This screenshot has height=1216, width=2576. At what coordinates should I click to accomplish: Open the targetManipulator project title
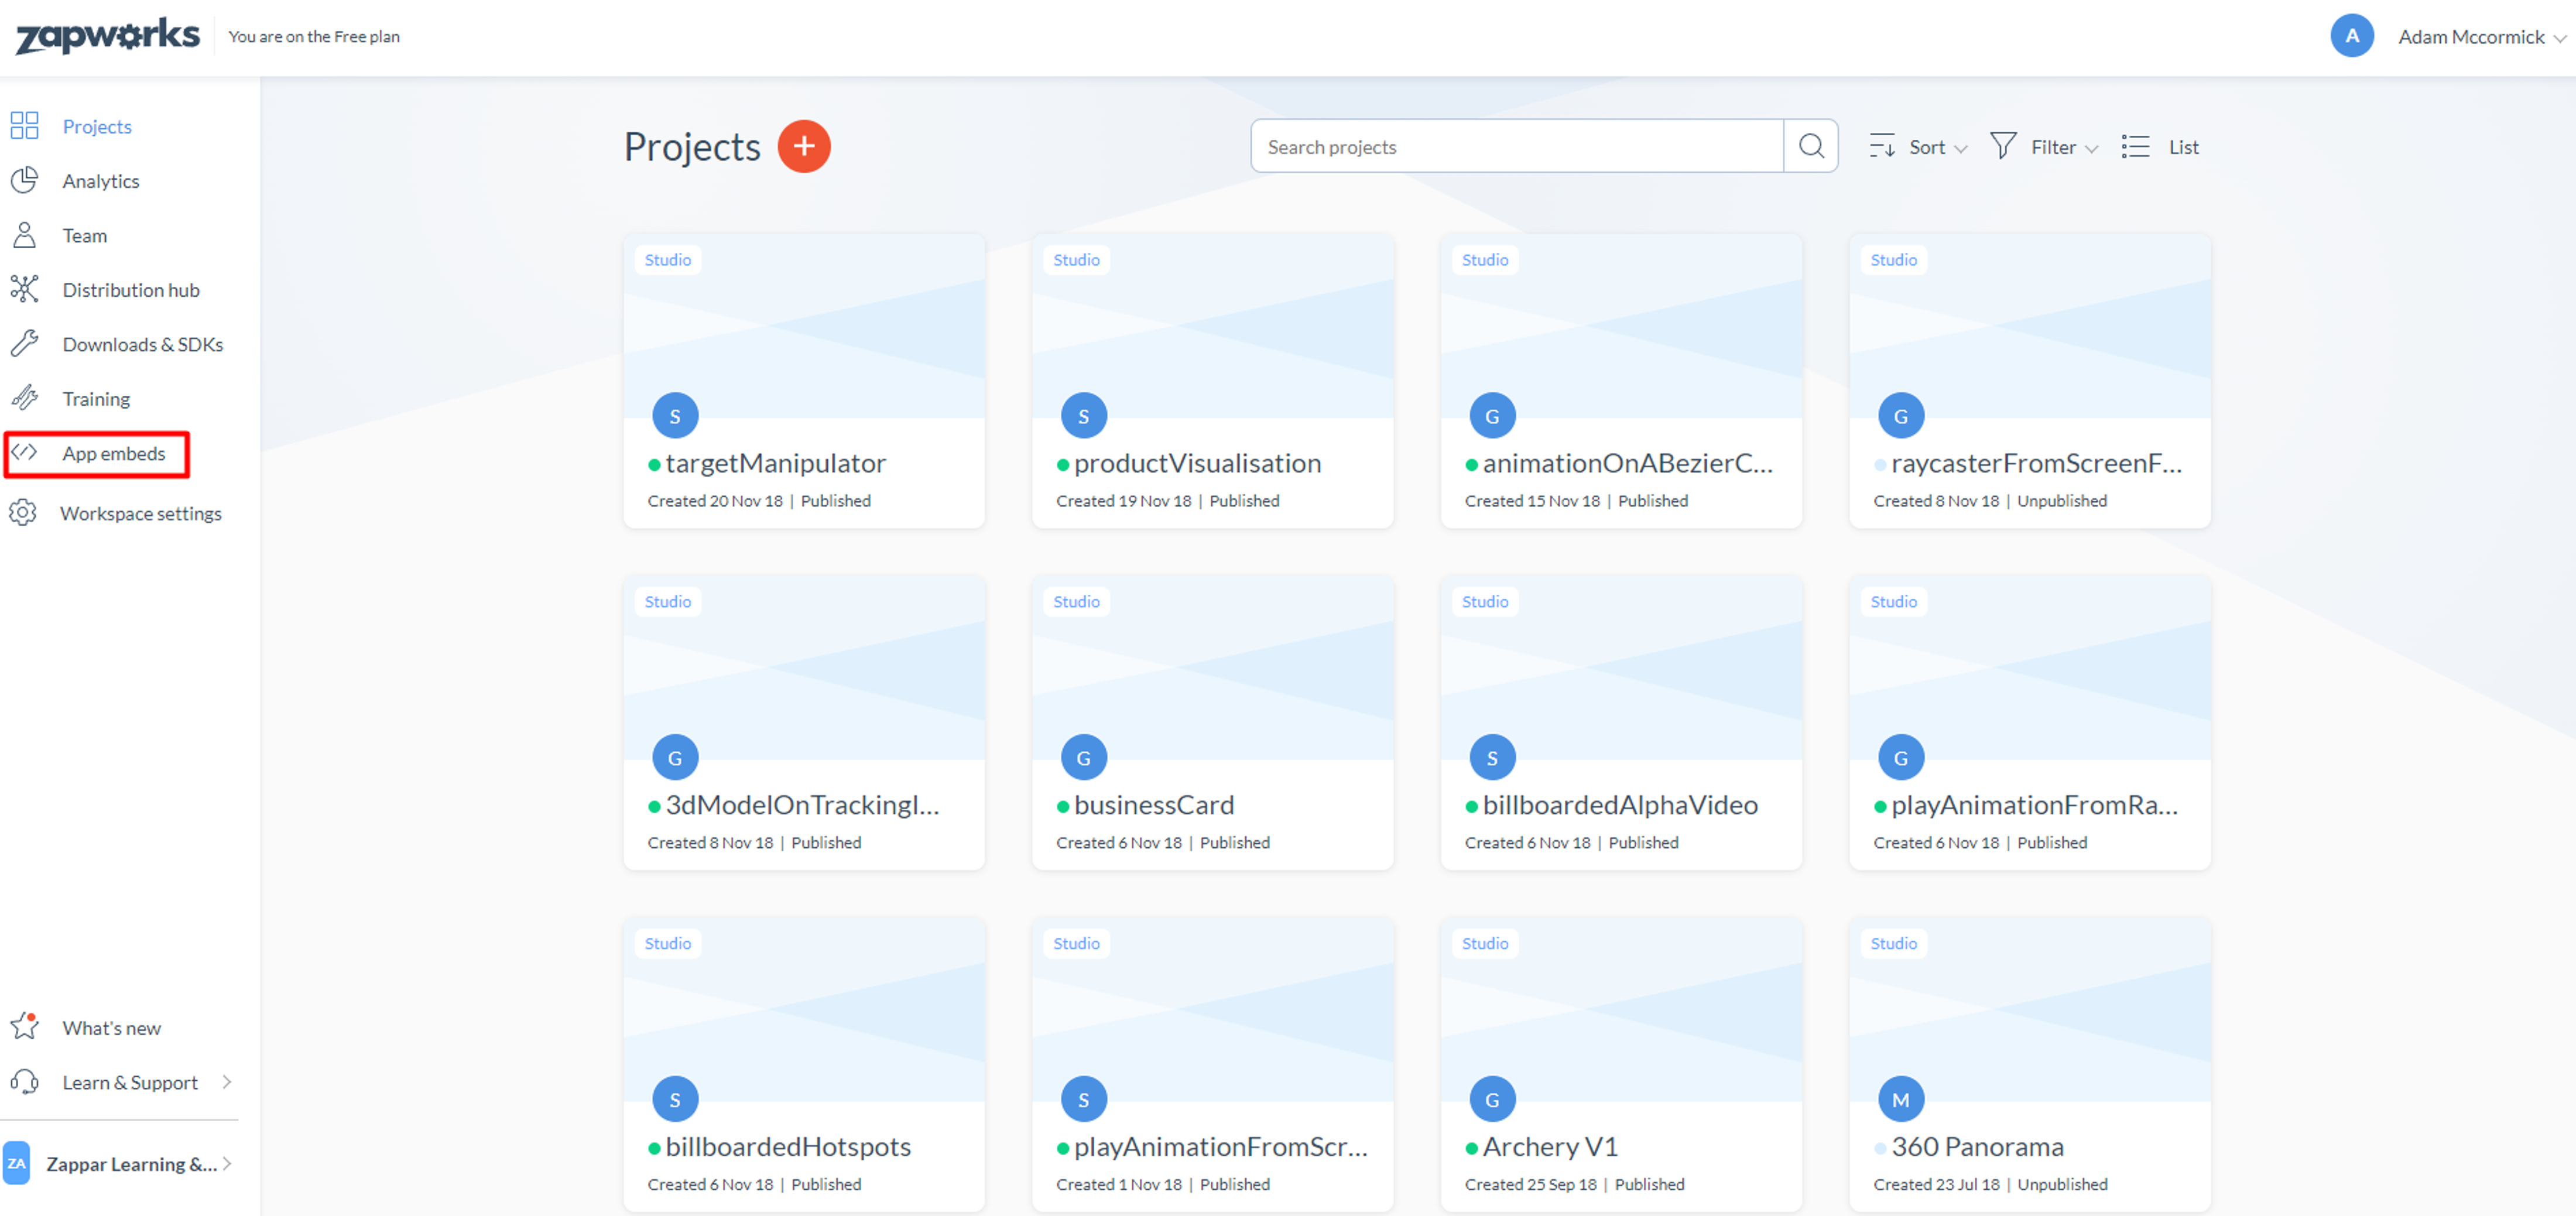pos(775,463)
